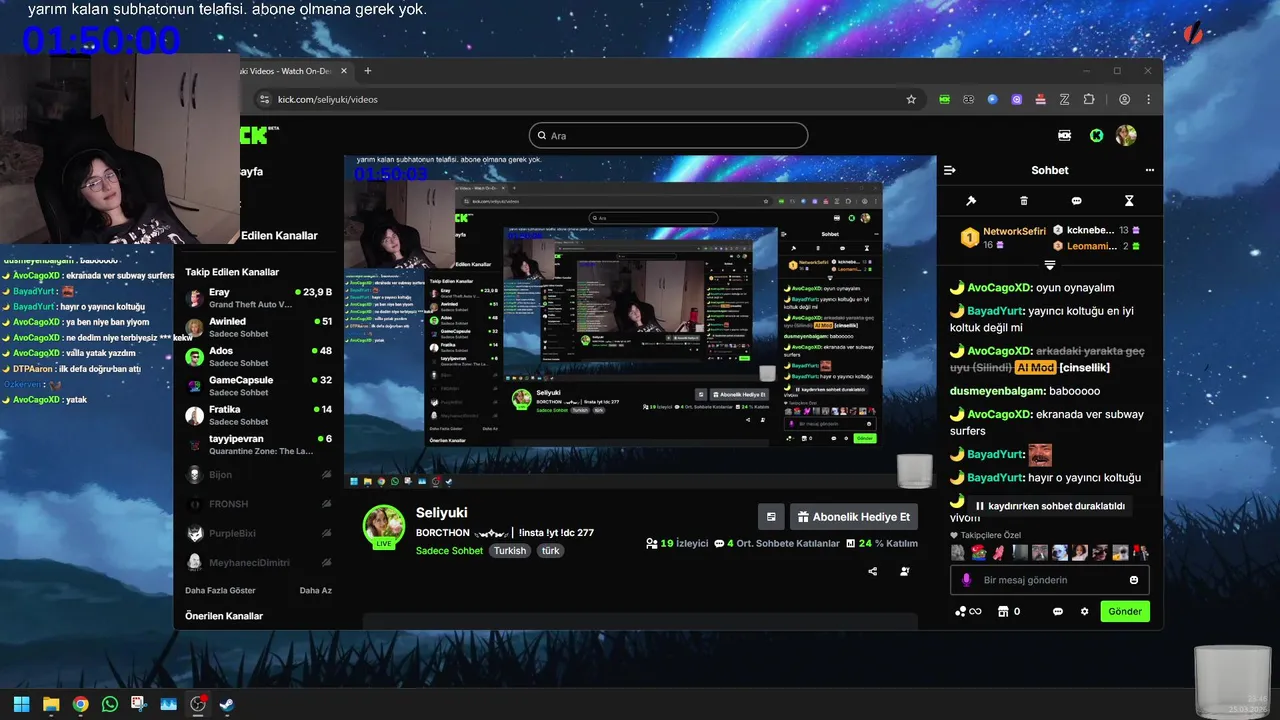
Task: Open the profile avatar menu in Kick header
Action: [1126, 135]
